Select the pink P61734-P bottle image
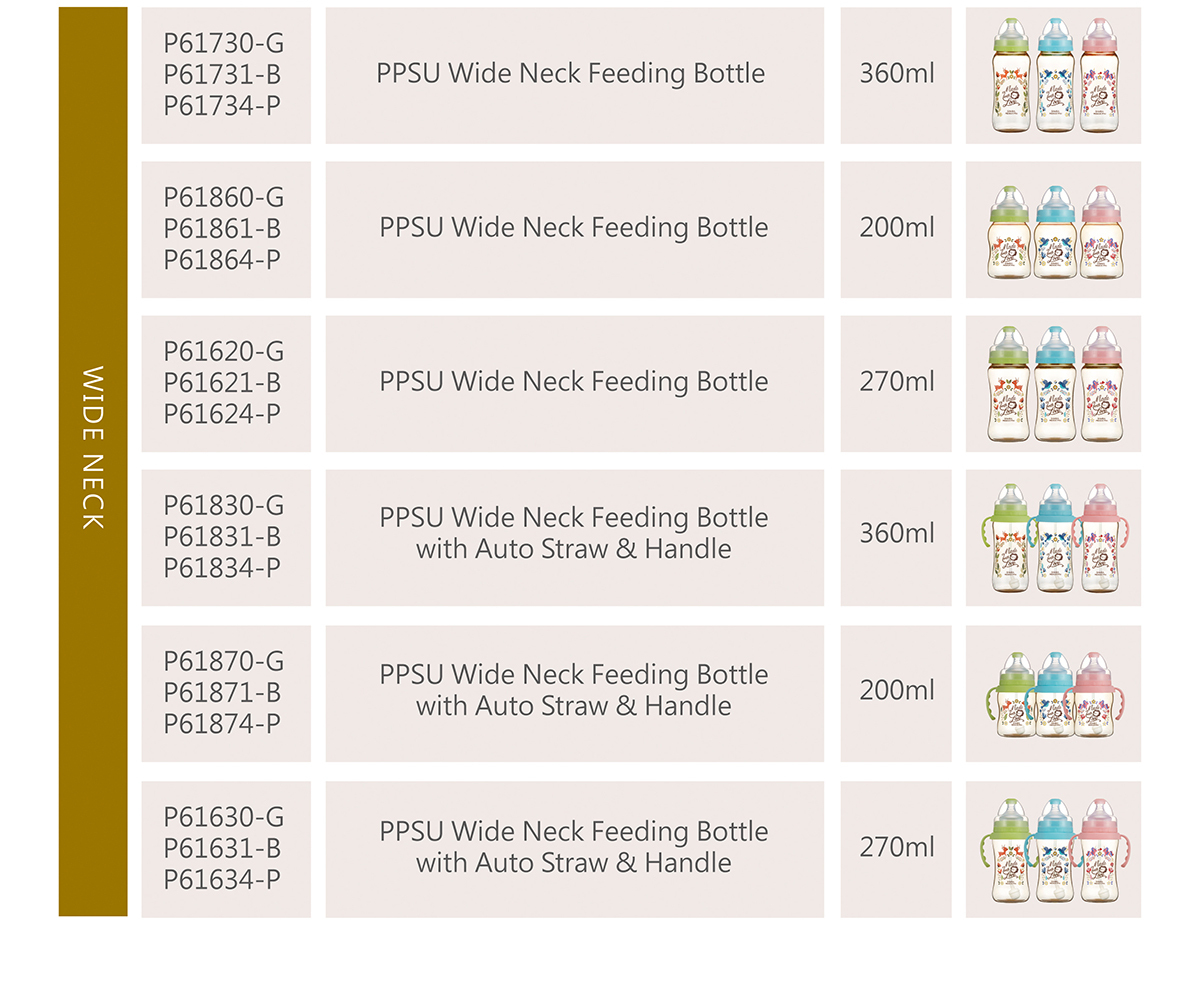 point(1098,76)
